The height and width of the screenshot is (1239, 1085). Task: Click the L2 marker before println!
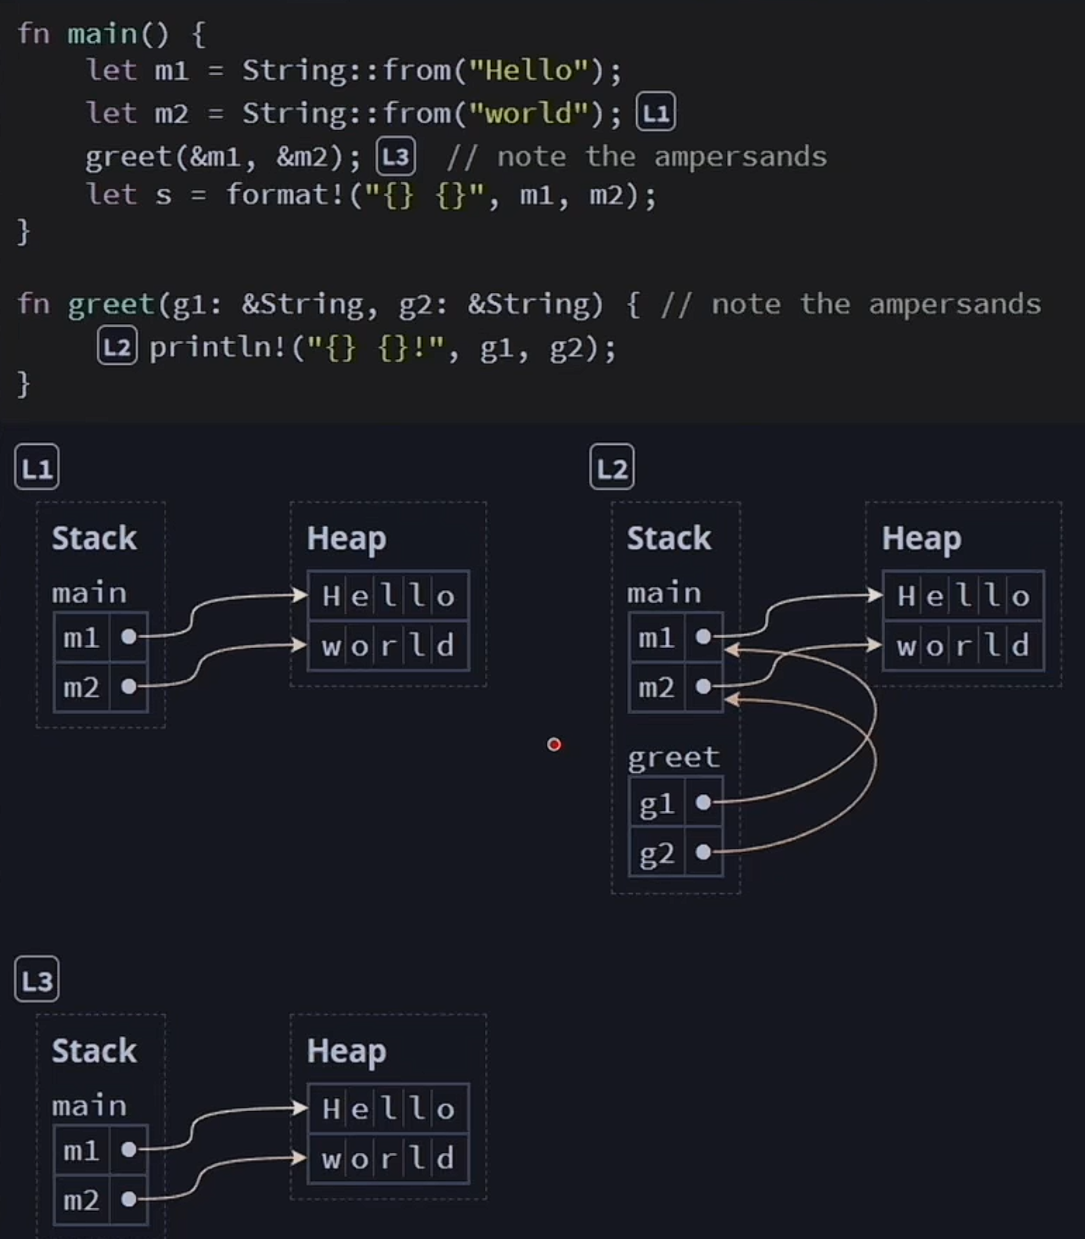point(117,347)
